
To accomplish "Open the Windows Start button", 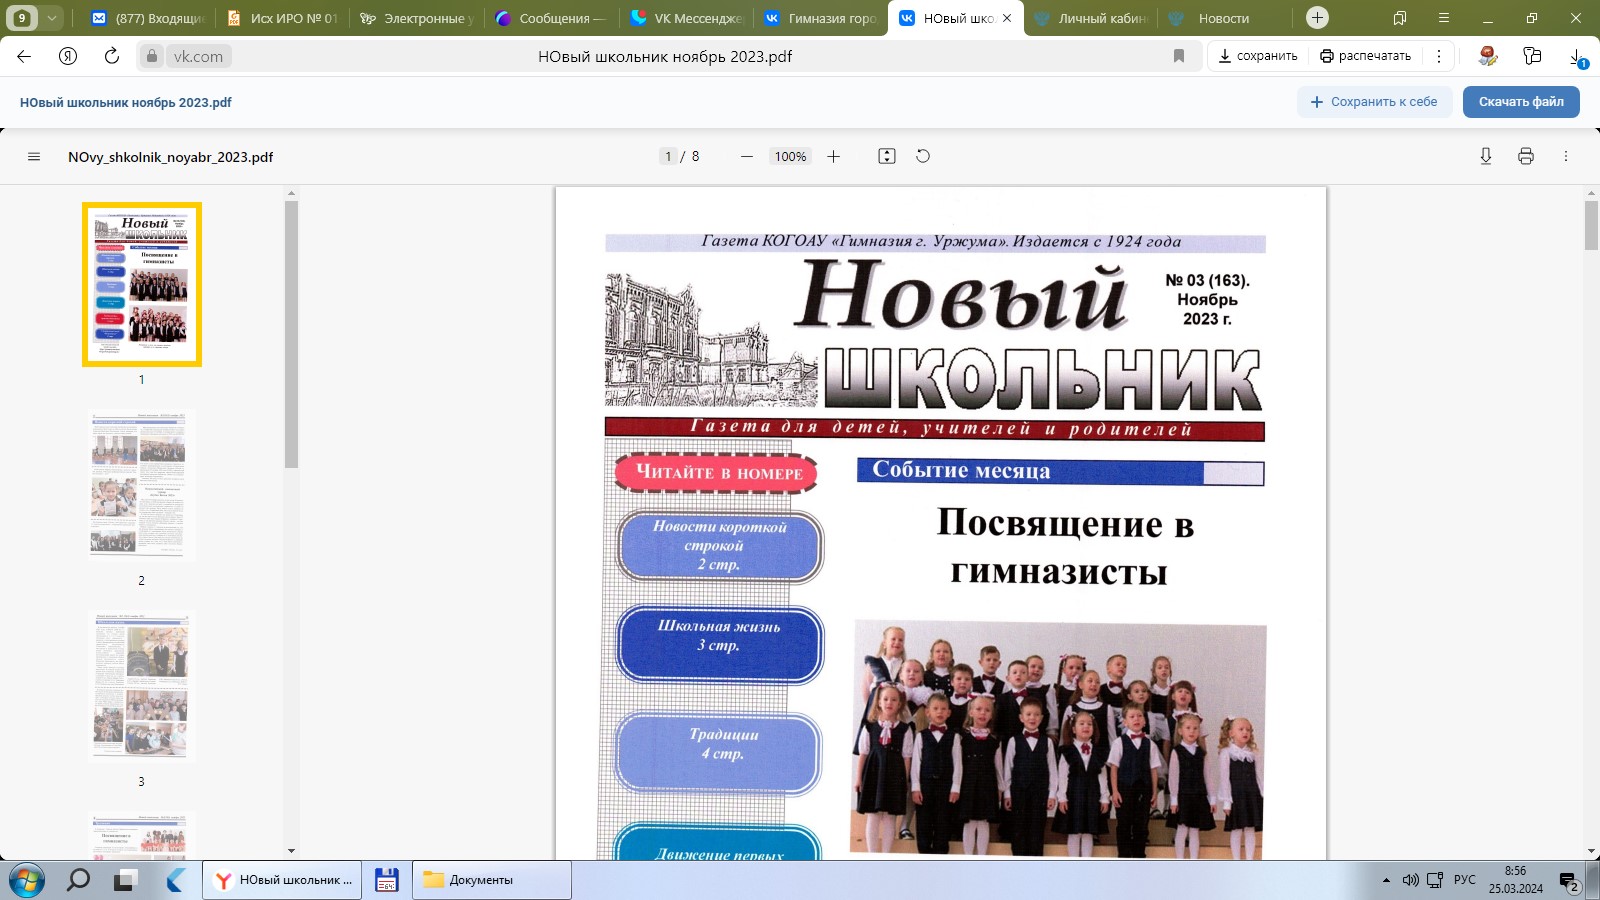I will click(27, 880).
